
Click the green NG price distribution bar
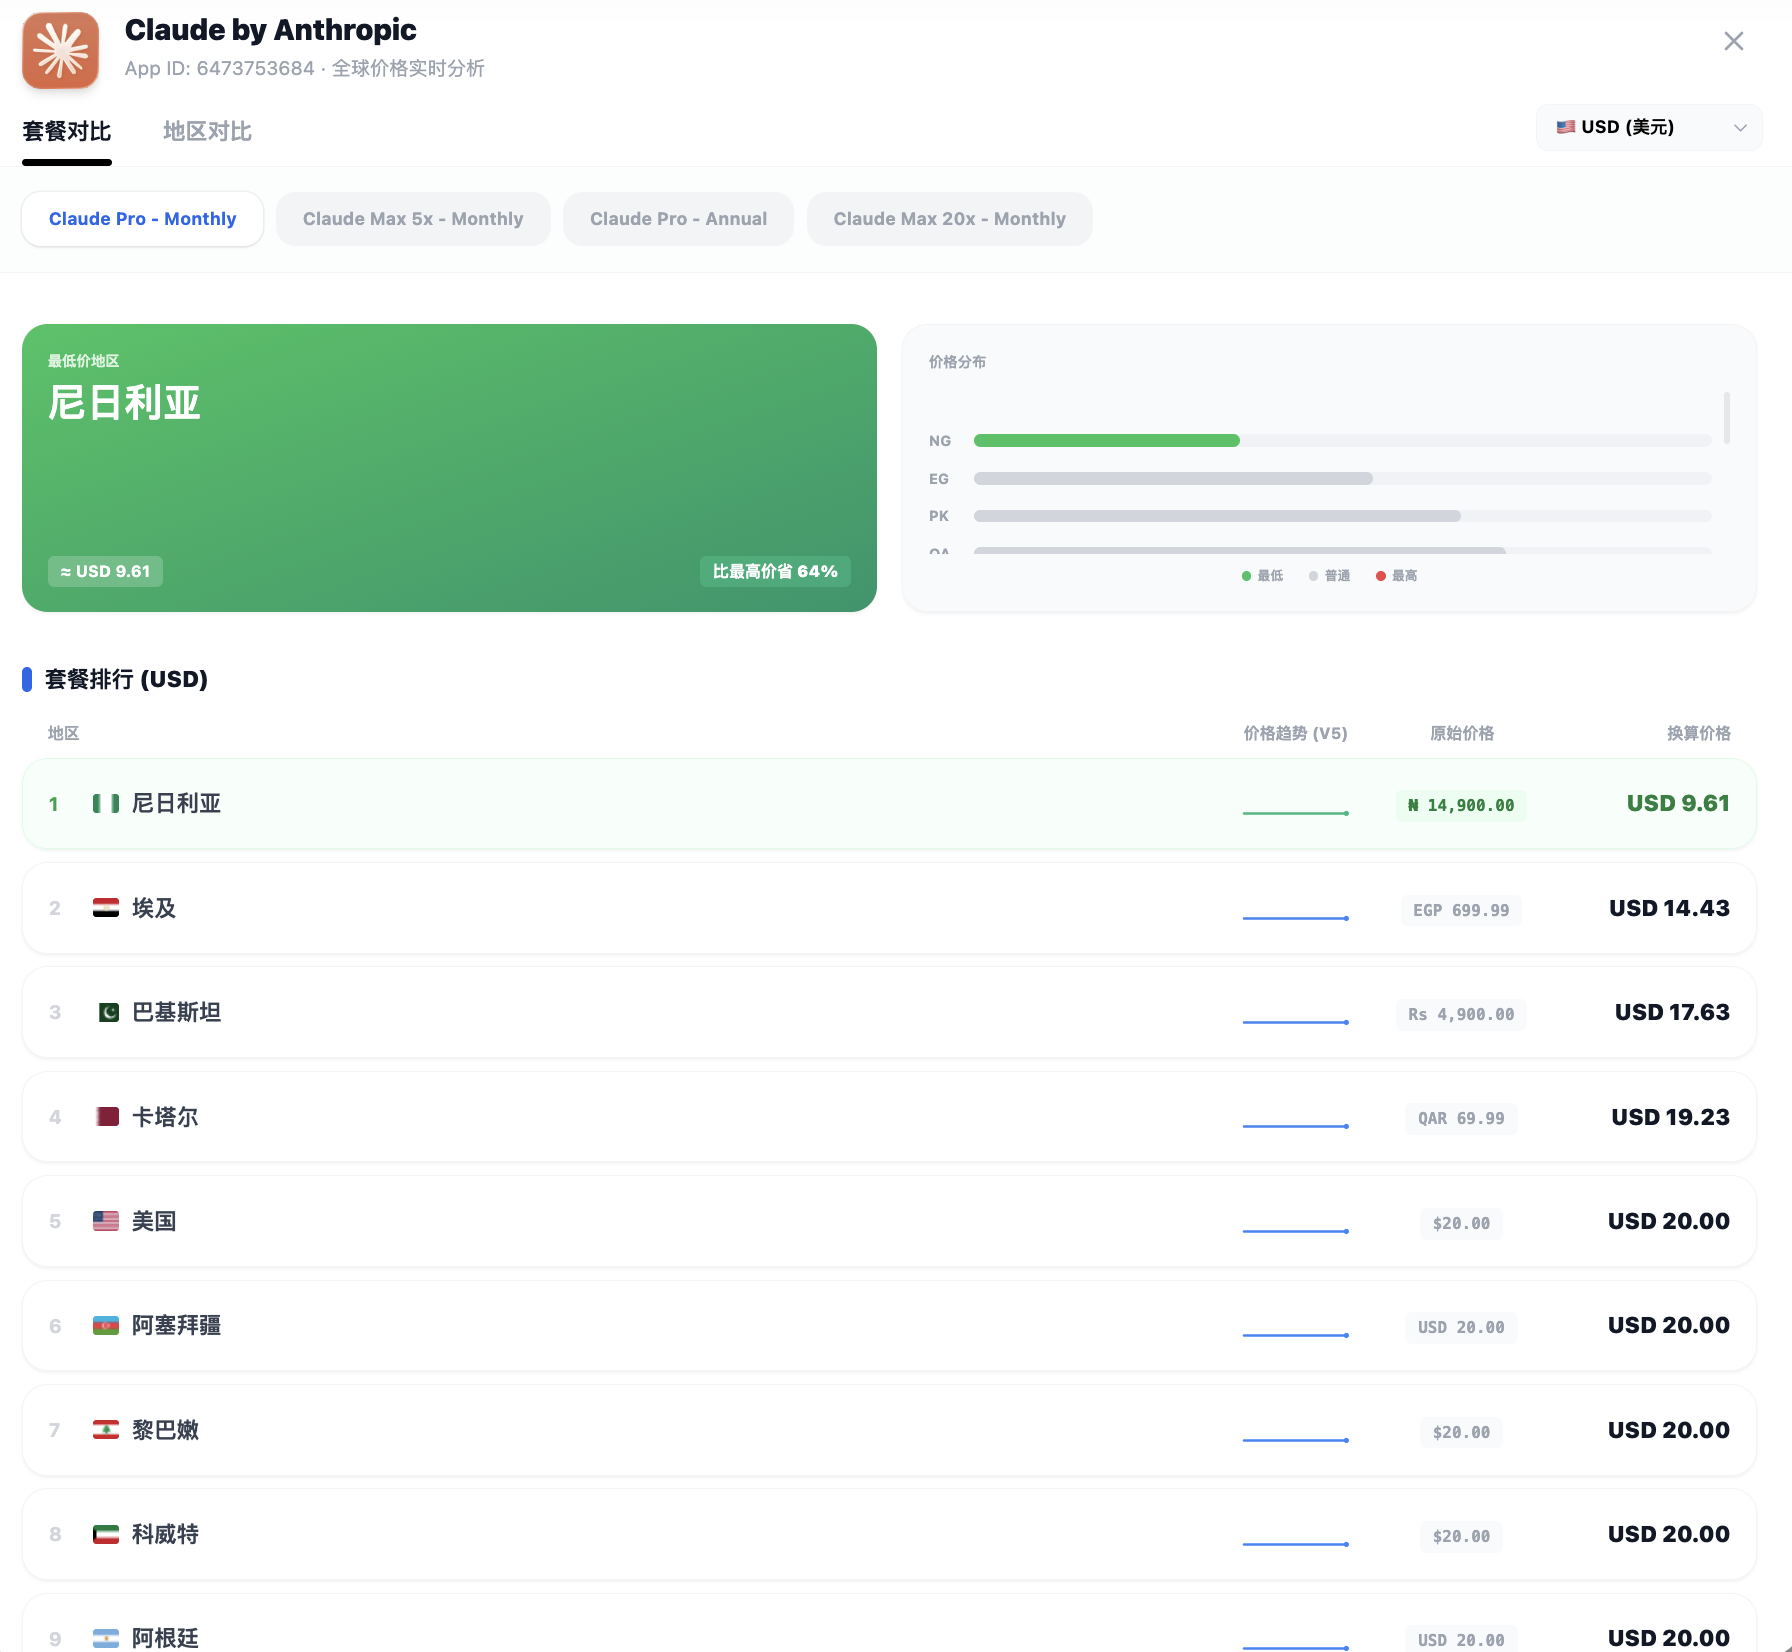pyautogui.click(x=1106, y=441)
